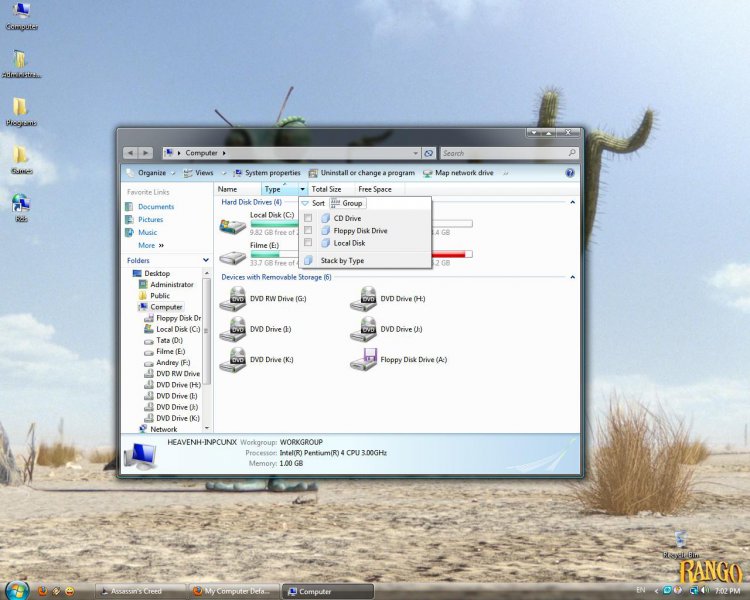750x600 pixels.
Task: Select the DVD RW Drive (G:) icon
Action: click(232, 299)
